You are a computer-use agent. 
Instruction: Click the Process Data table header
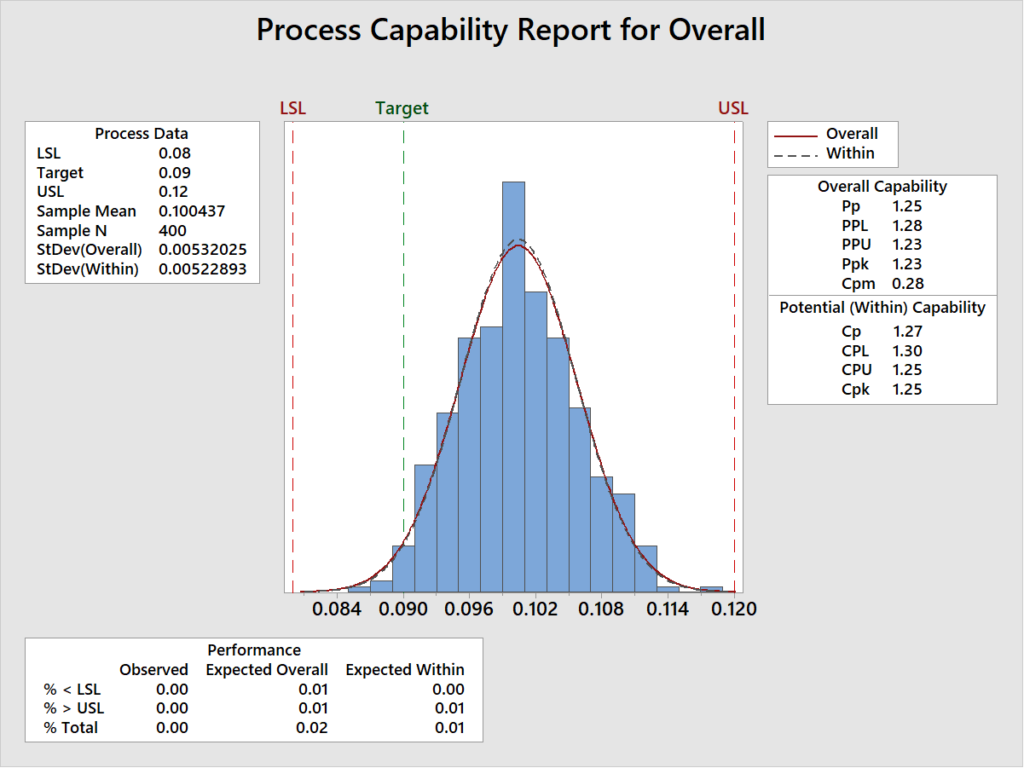tap(141, 134)
